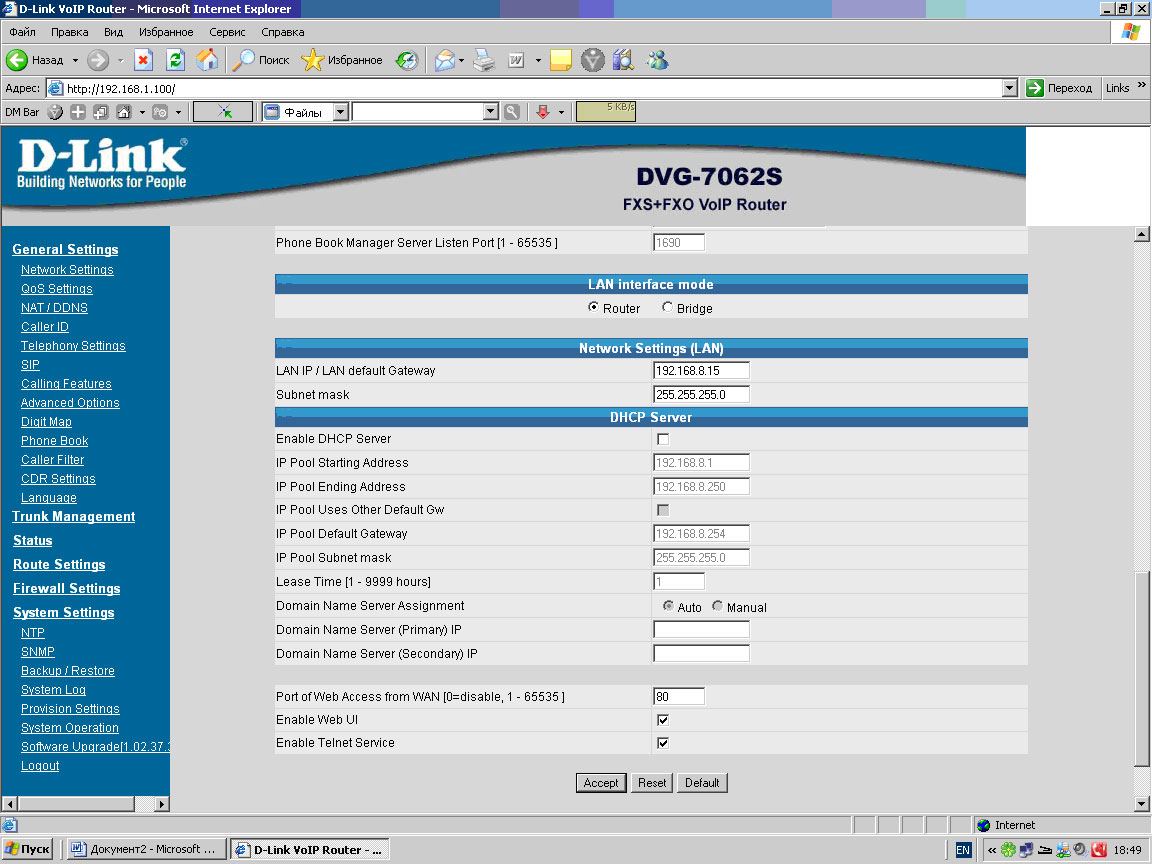
Task: Click the Refresh page icon
Action: pyautogui.click(x=175, y=60)
